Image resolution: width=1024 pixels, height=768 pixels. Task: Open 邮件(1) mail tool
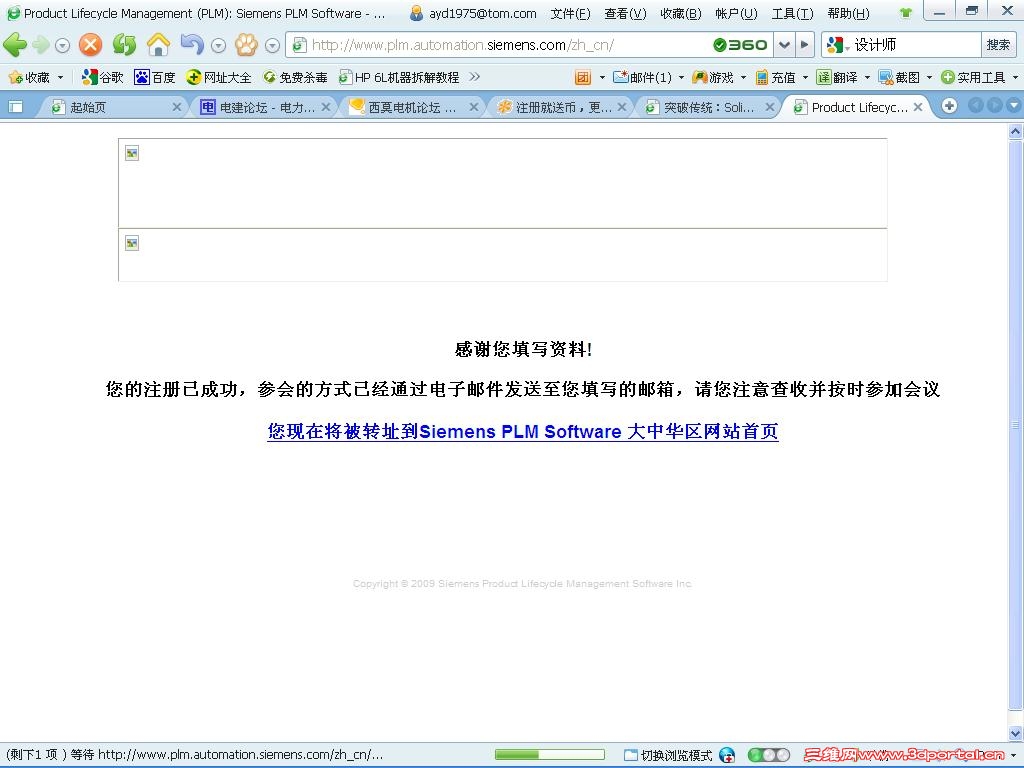click(643, 77)
